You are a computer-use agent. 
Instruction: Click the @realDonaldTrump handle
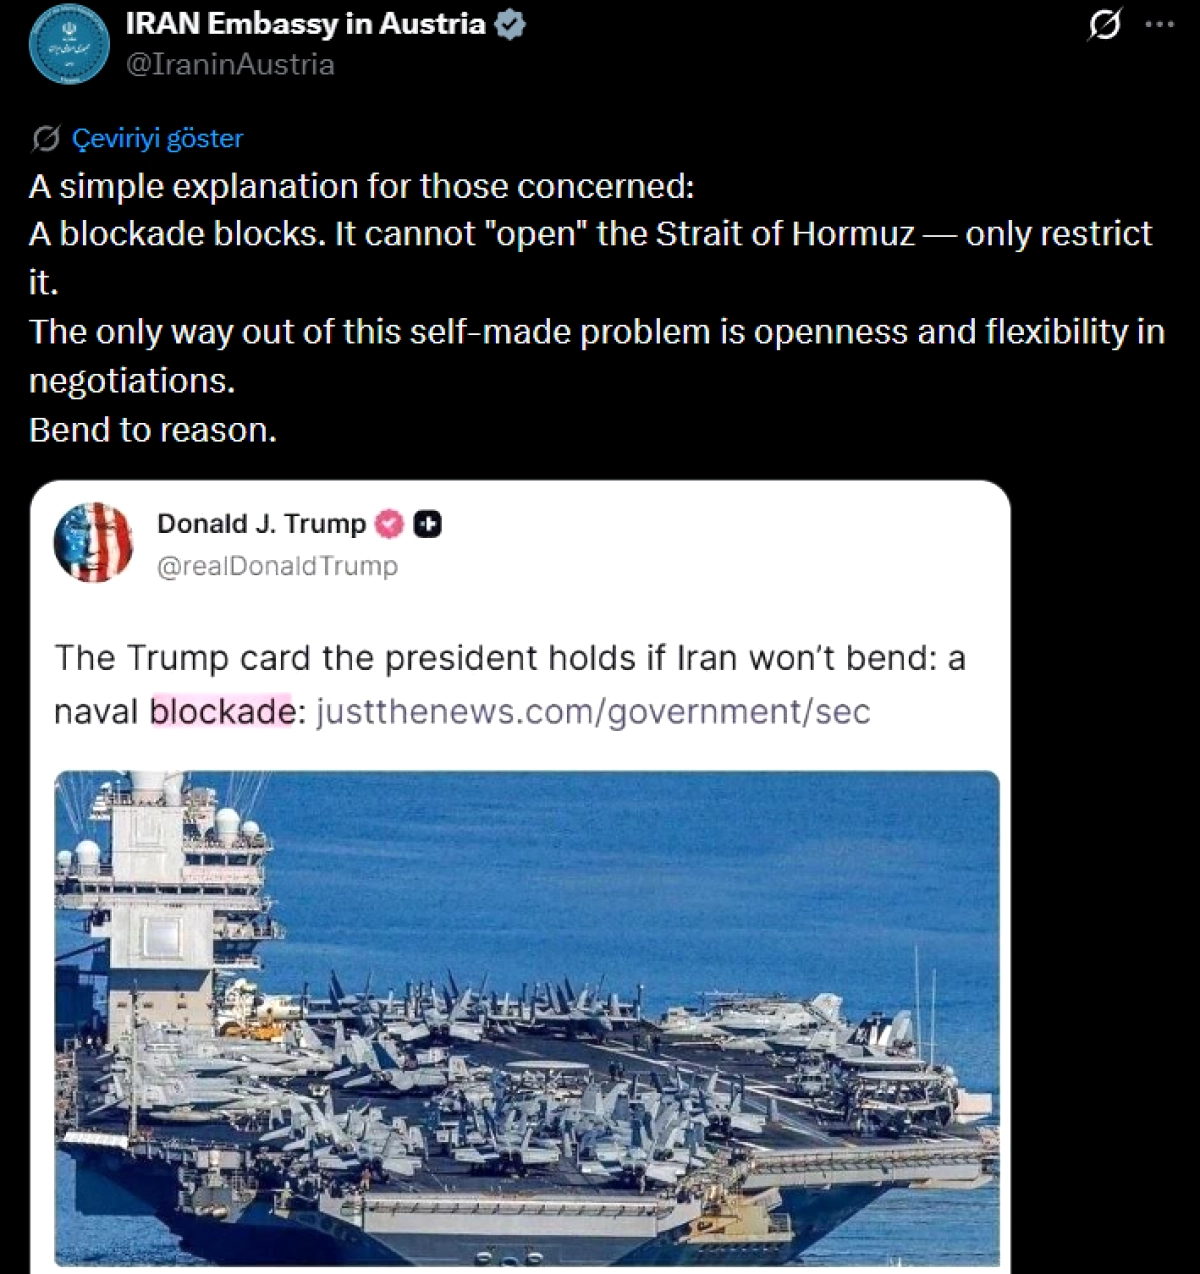277,566
